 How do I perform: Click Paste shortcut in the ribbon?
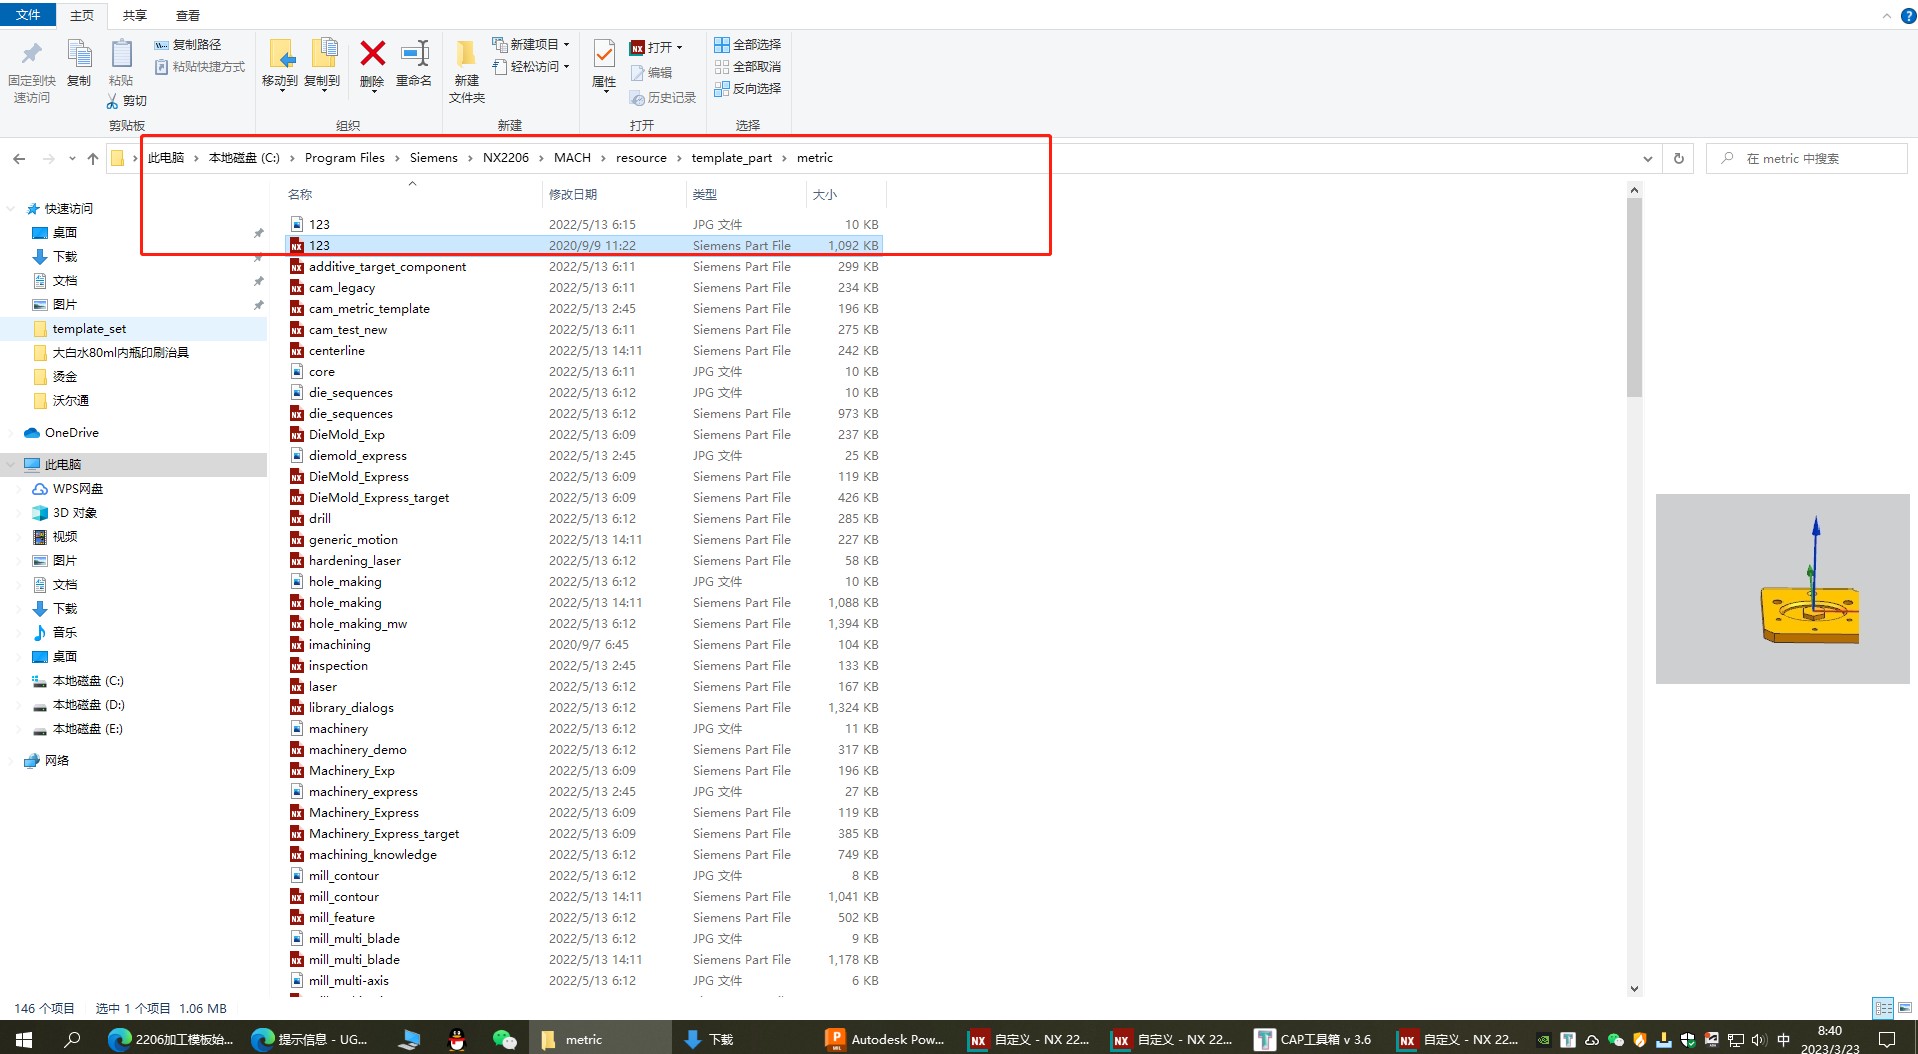[x=200, y=67]
